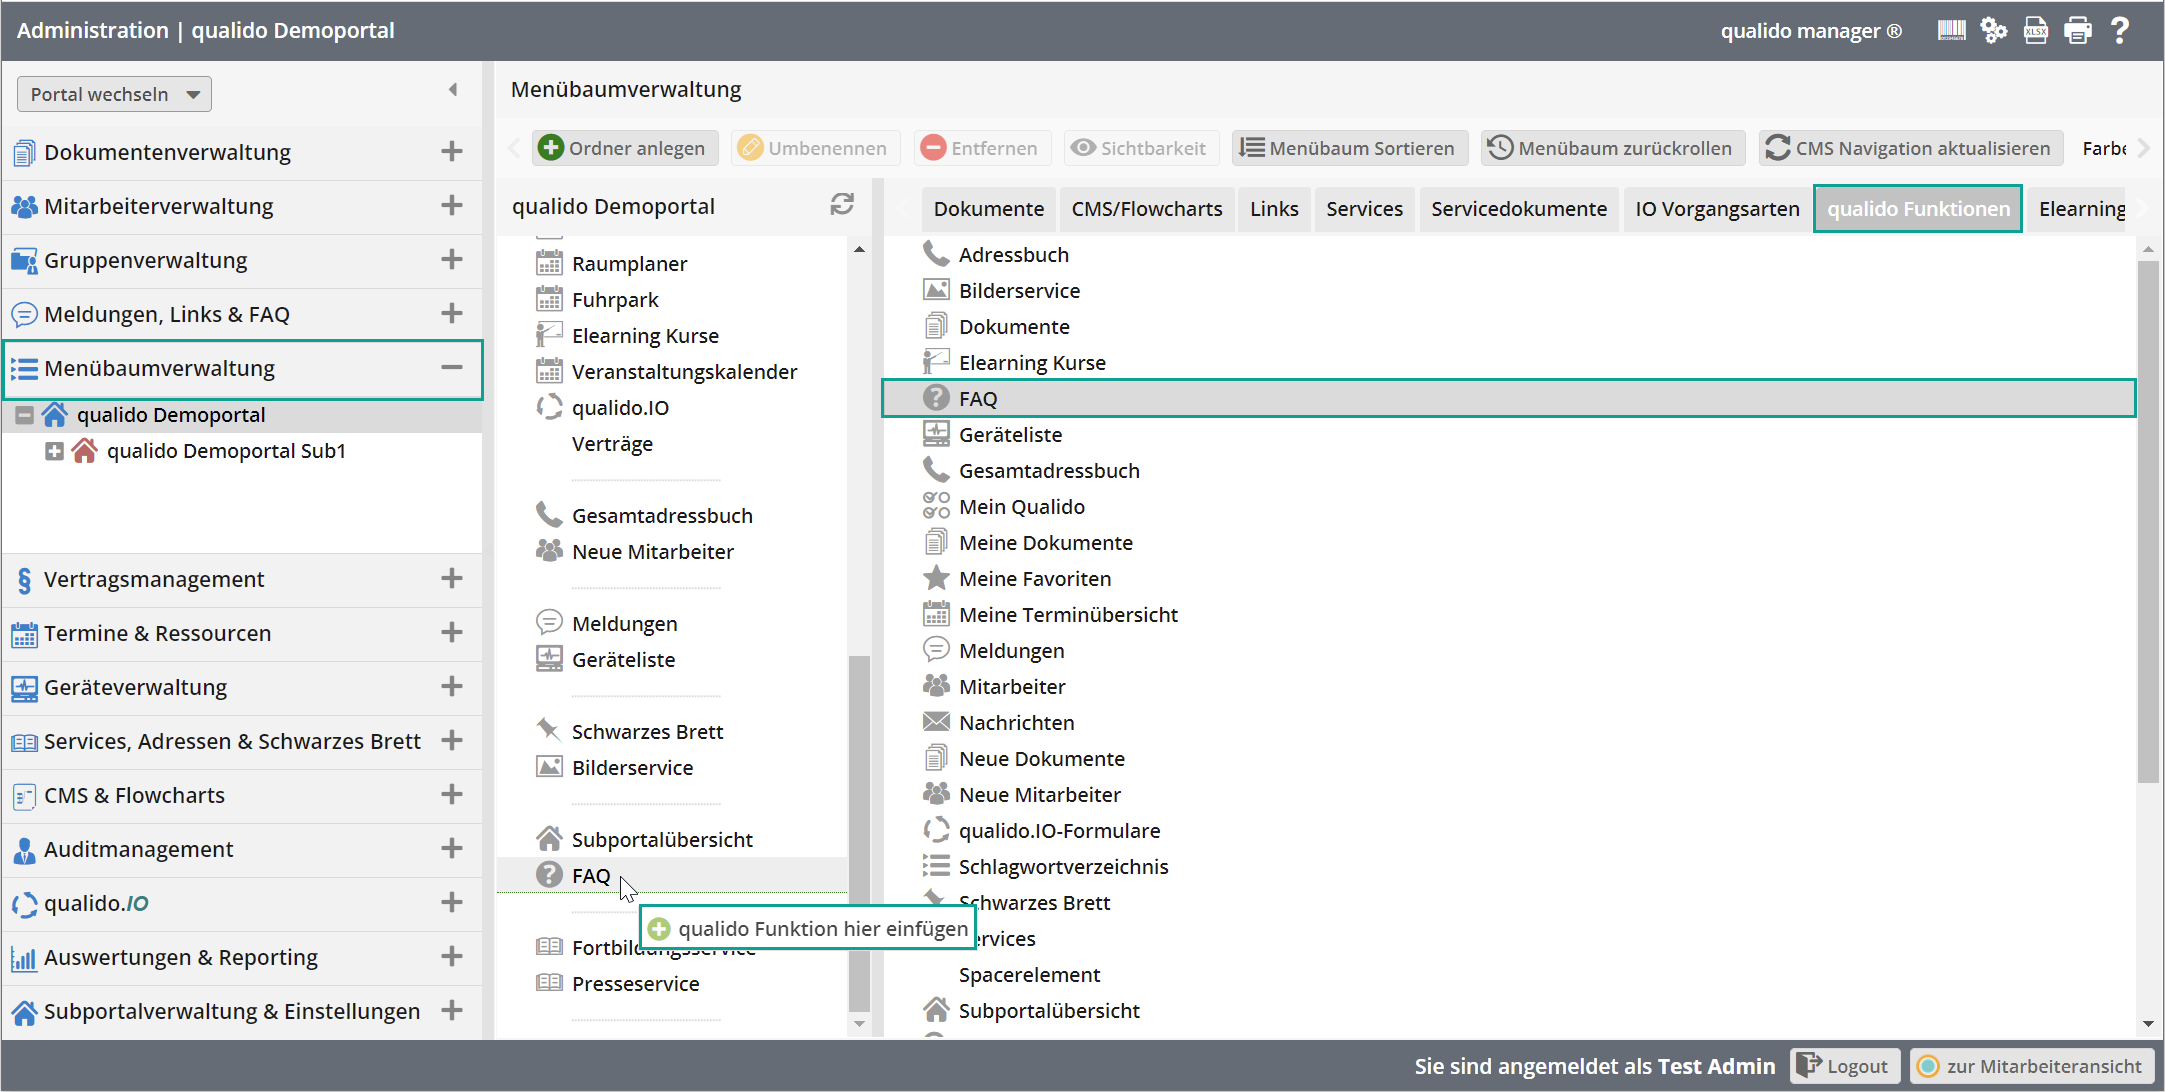Switch to the Servicedokumente tab
This screenshot has height=1092, width=2165.
[1519, 209]
